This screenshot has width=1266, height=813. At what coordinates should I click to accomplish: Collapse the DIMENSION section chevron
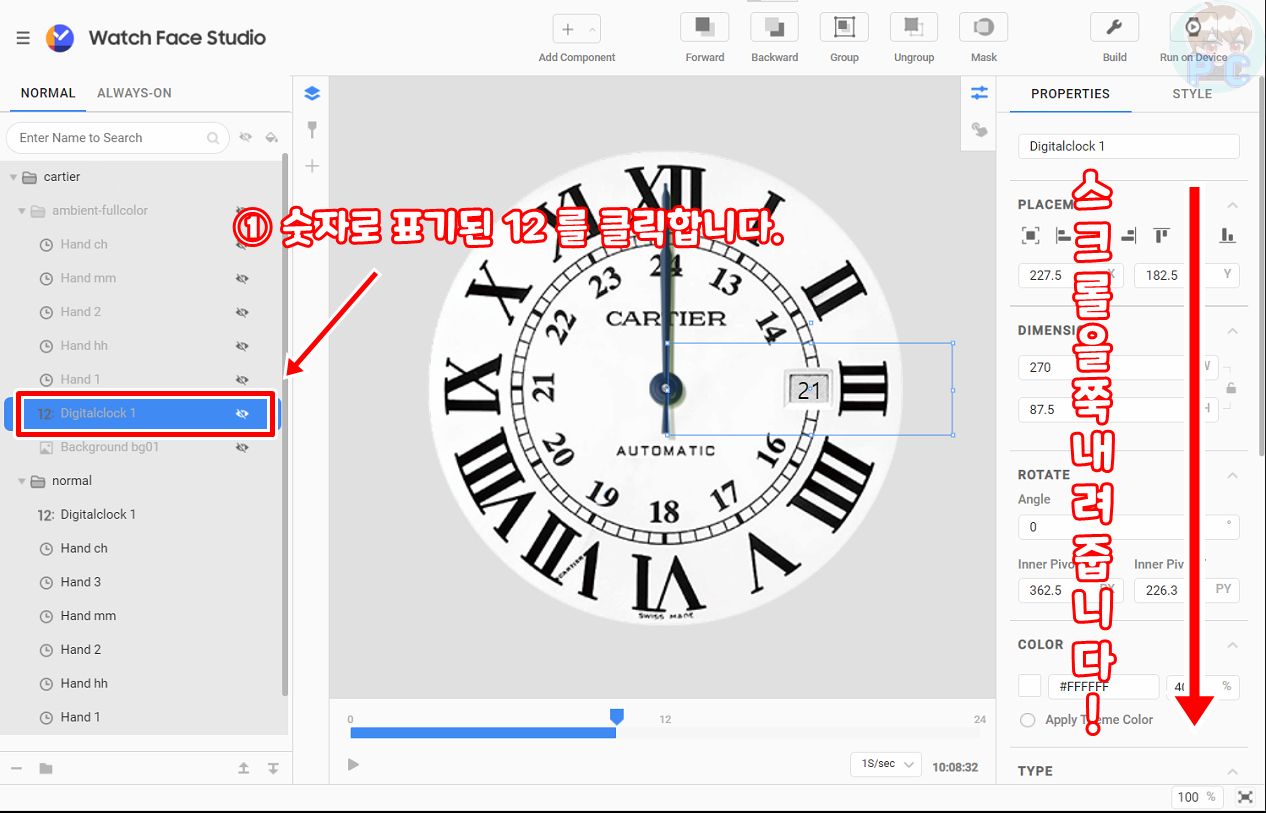[1232, 331]
